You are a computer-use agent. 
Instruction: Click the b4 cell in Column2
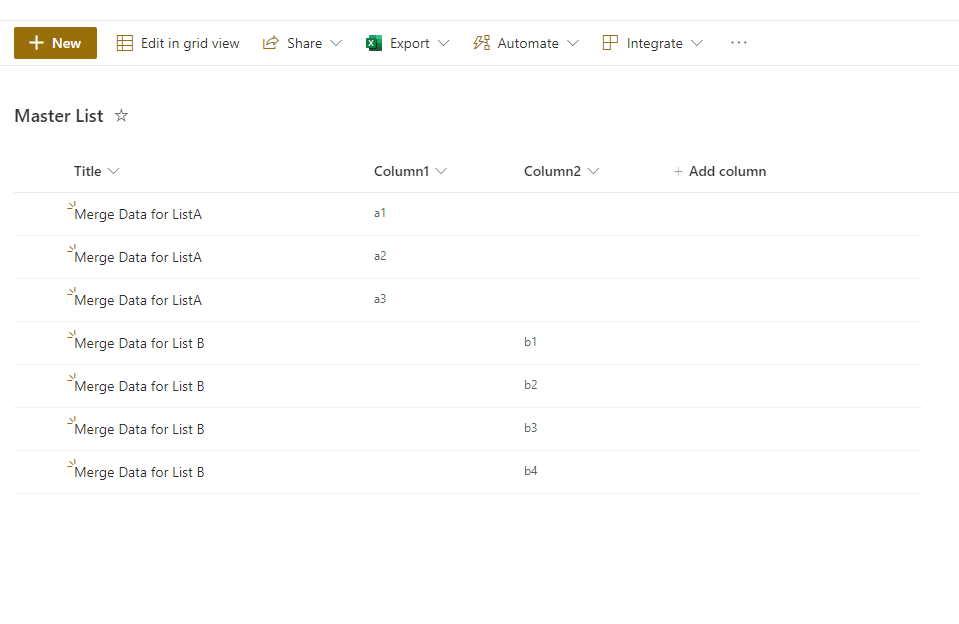point(530,470)
